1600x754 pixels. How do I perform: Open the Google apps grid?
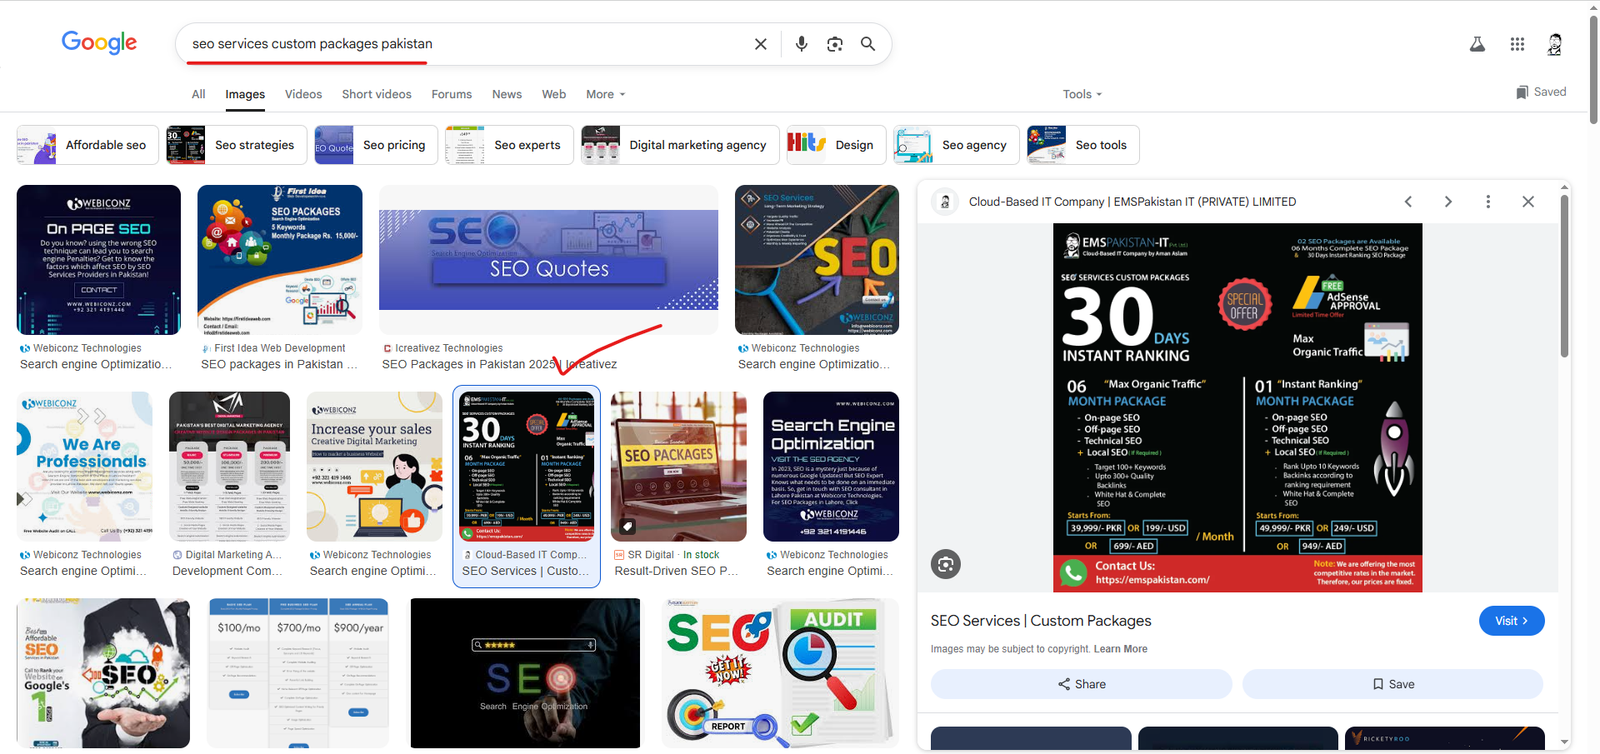coord(1517,44)
